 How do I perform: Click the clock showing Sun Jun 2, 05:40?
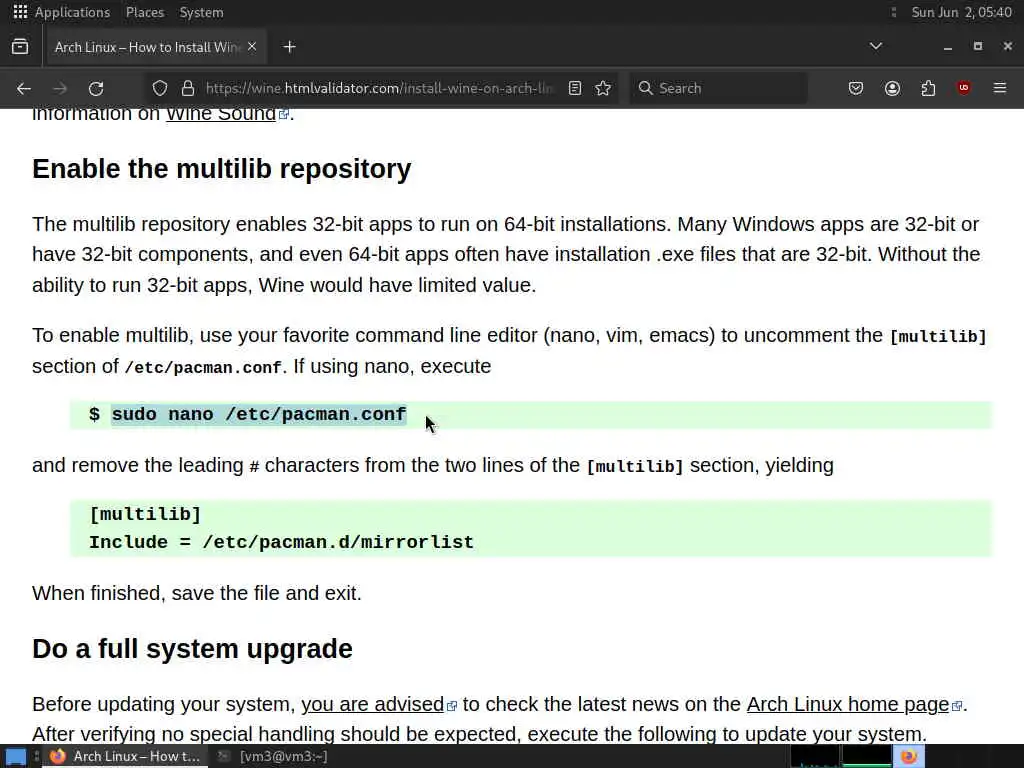[x=961, y=12]
